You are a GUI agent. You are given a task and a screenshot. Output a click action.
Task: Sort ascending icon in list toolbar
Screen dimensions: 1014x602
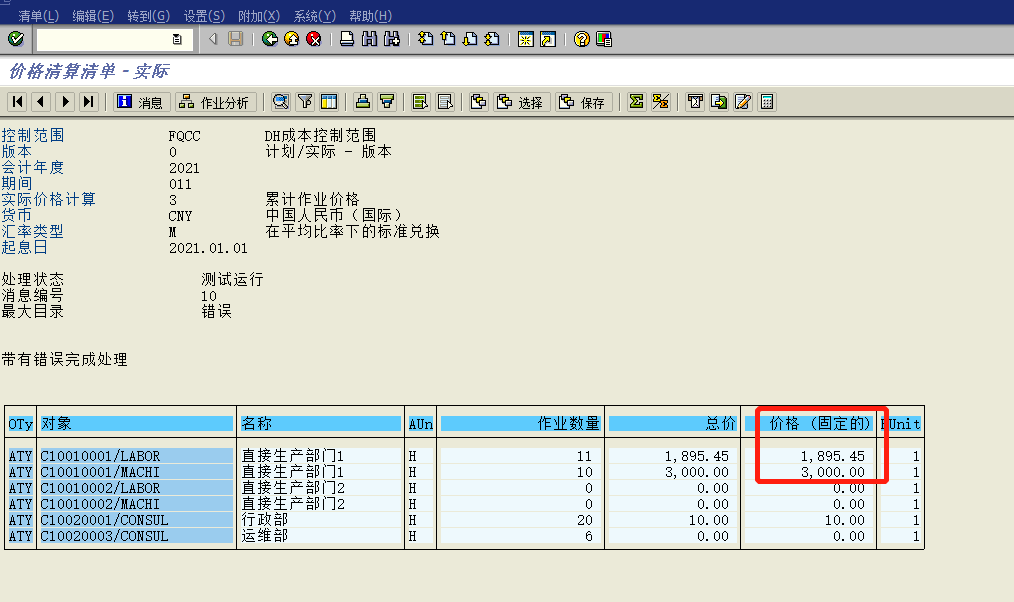[363, 102]
